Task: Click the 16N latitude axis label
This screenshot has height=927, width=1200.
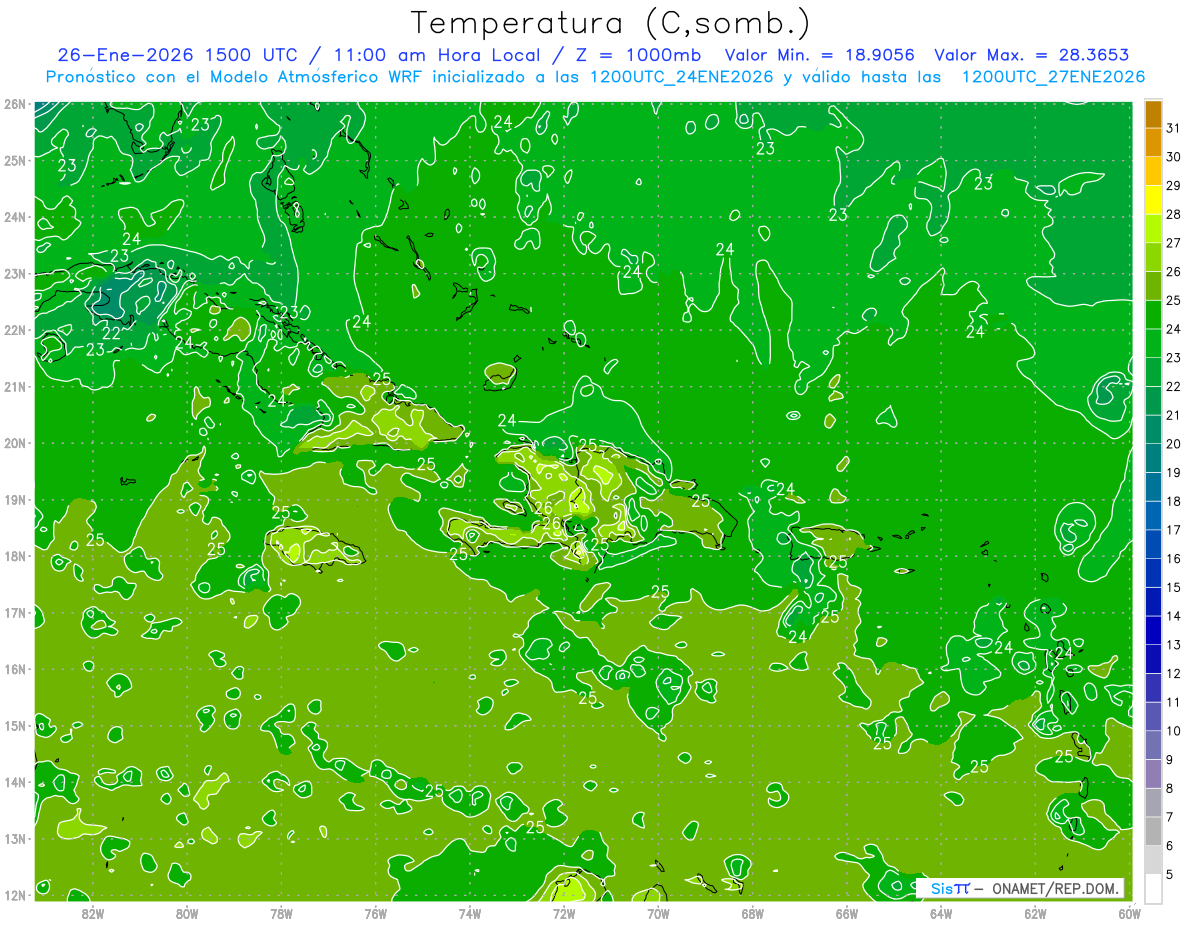Action: [15, 669]
